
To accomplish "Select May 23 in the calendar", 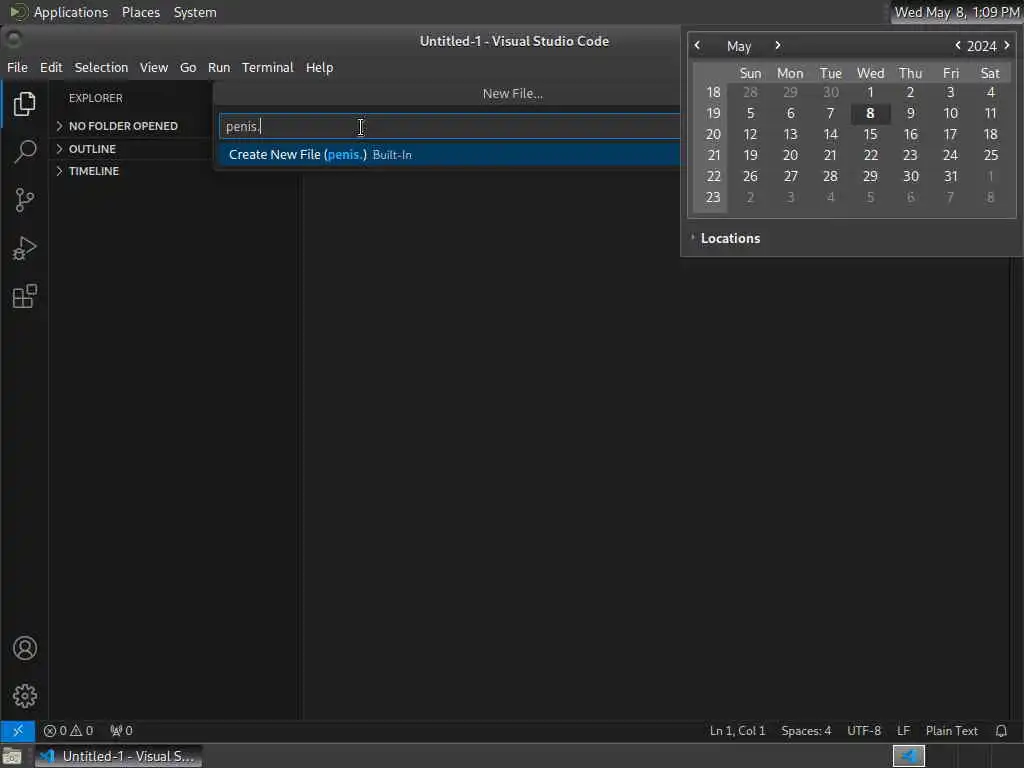I will pyautogui.click(x=910, y=155).
